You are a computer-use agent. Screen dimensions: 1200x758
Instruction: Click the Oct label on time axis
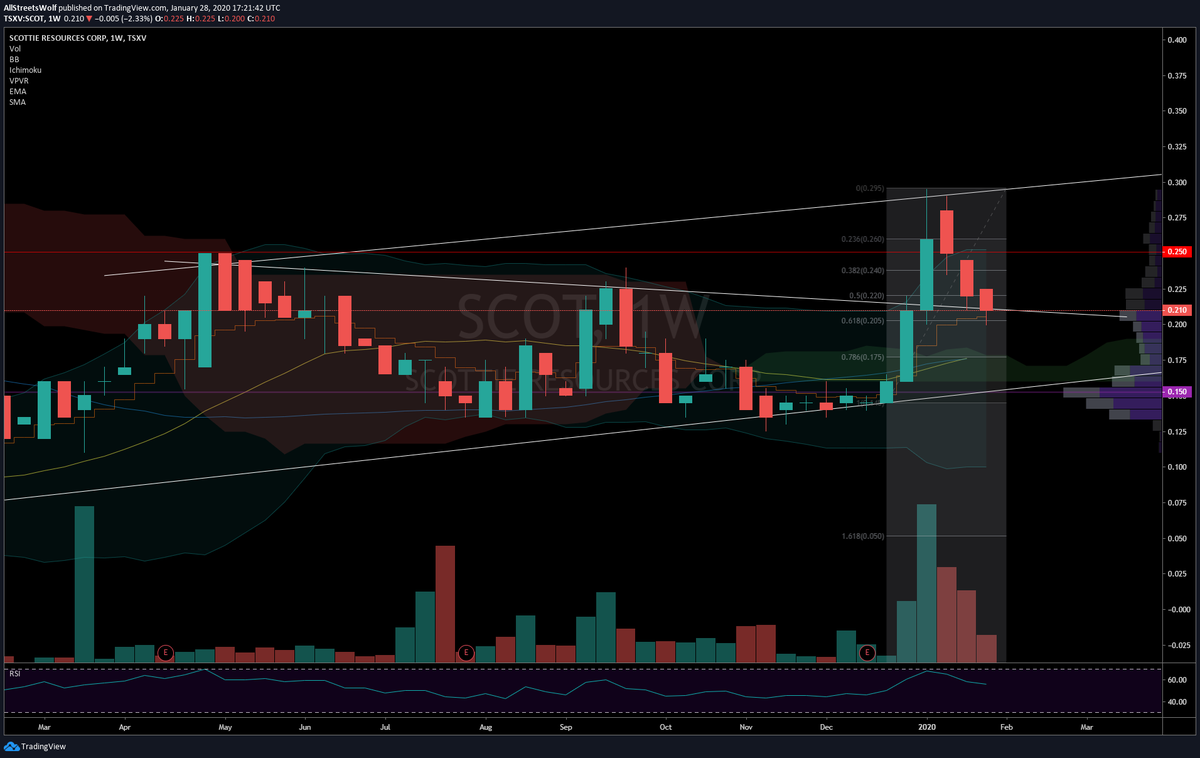[665, 727]
